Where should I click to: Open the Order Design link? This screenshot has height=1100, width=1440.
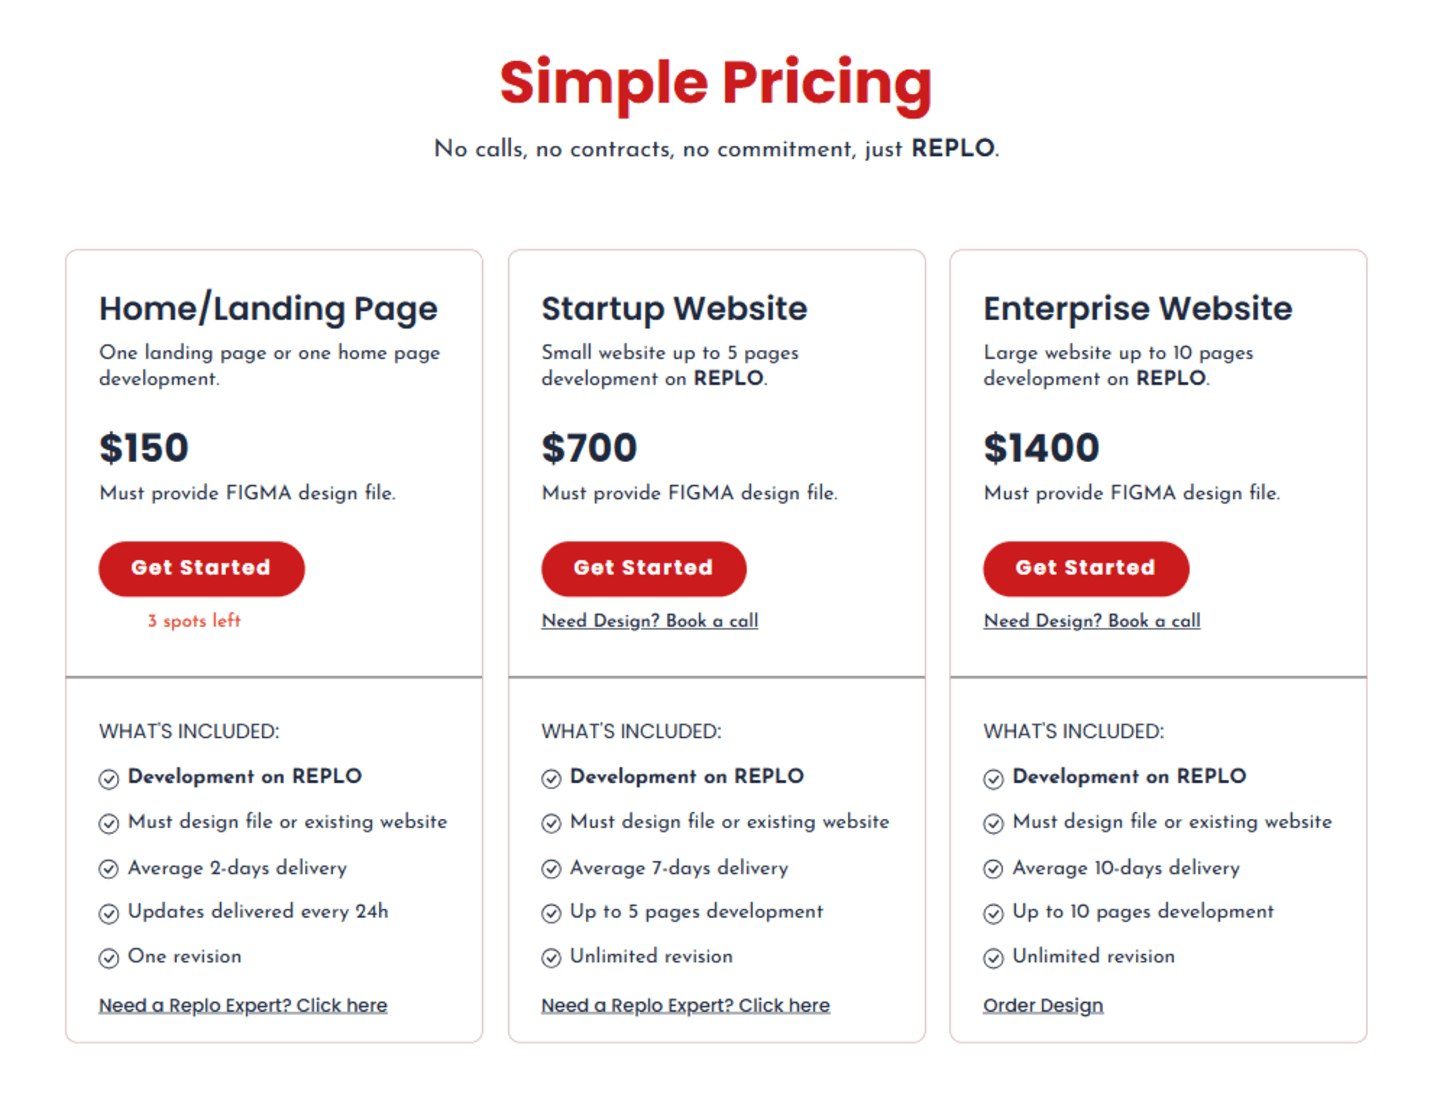(x=1043, y=1006)
